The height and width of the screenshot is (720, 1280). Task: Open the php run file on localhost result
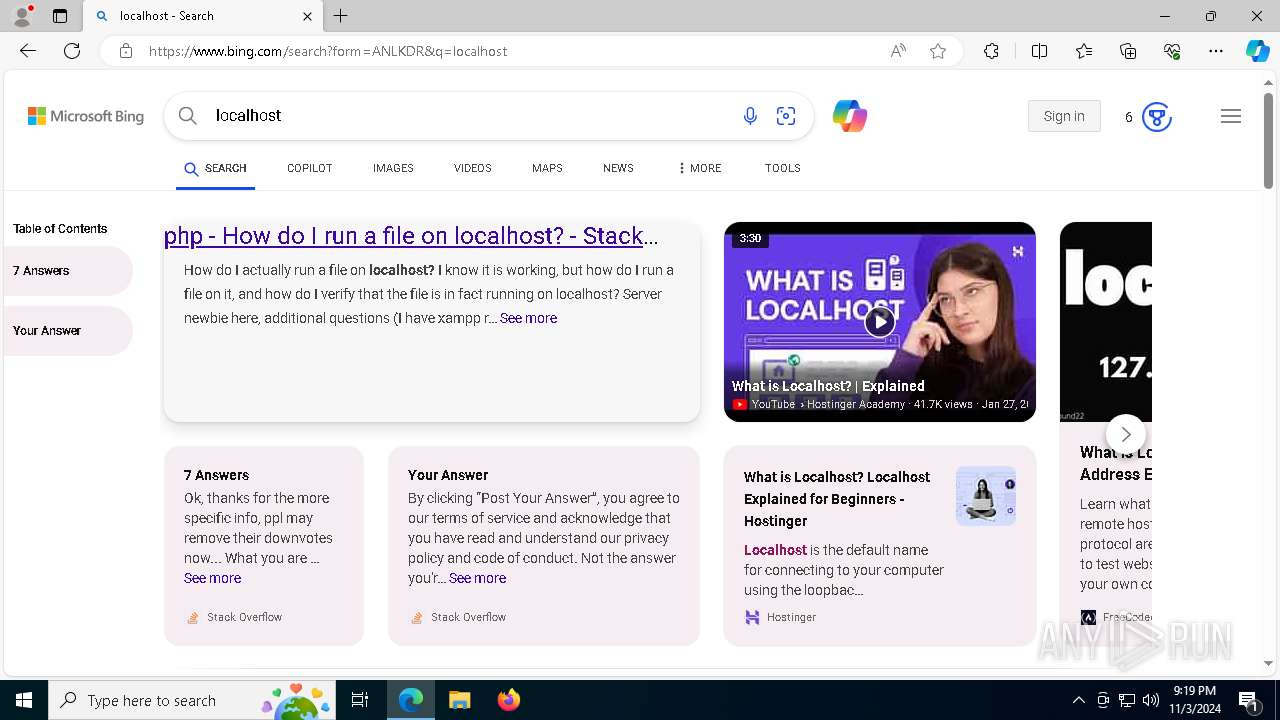pyautogui.click(x=411, y=236)
